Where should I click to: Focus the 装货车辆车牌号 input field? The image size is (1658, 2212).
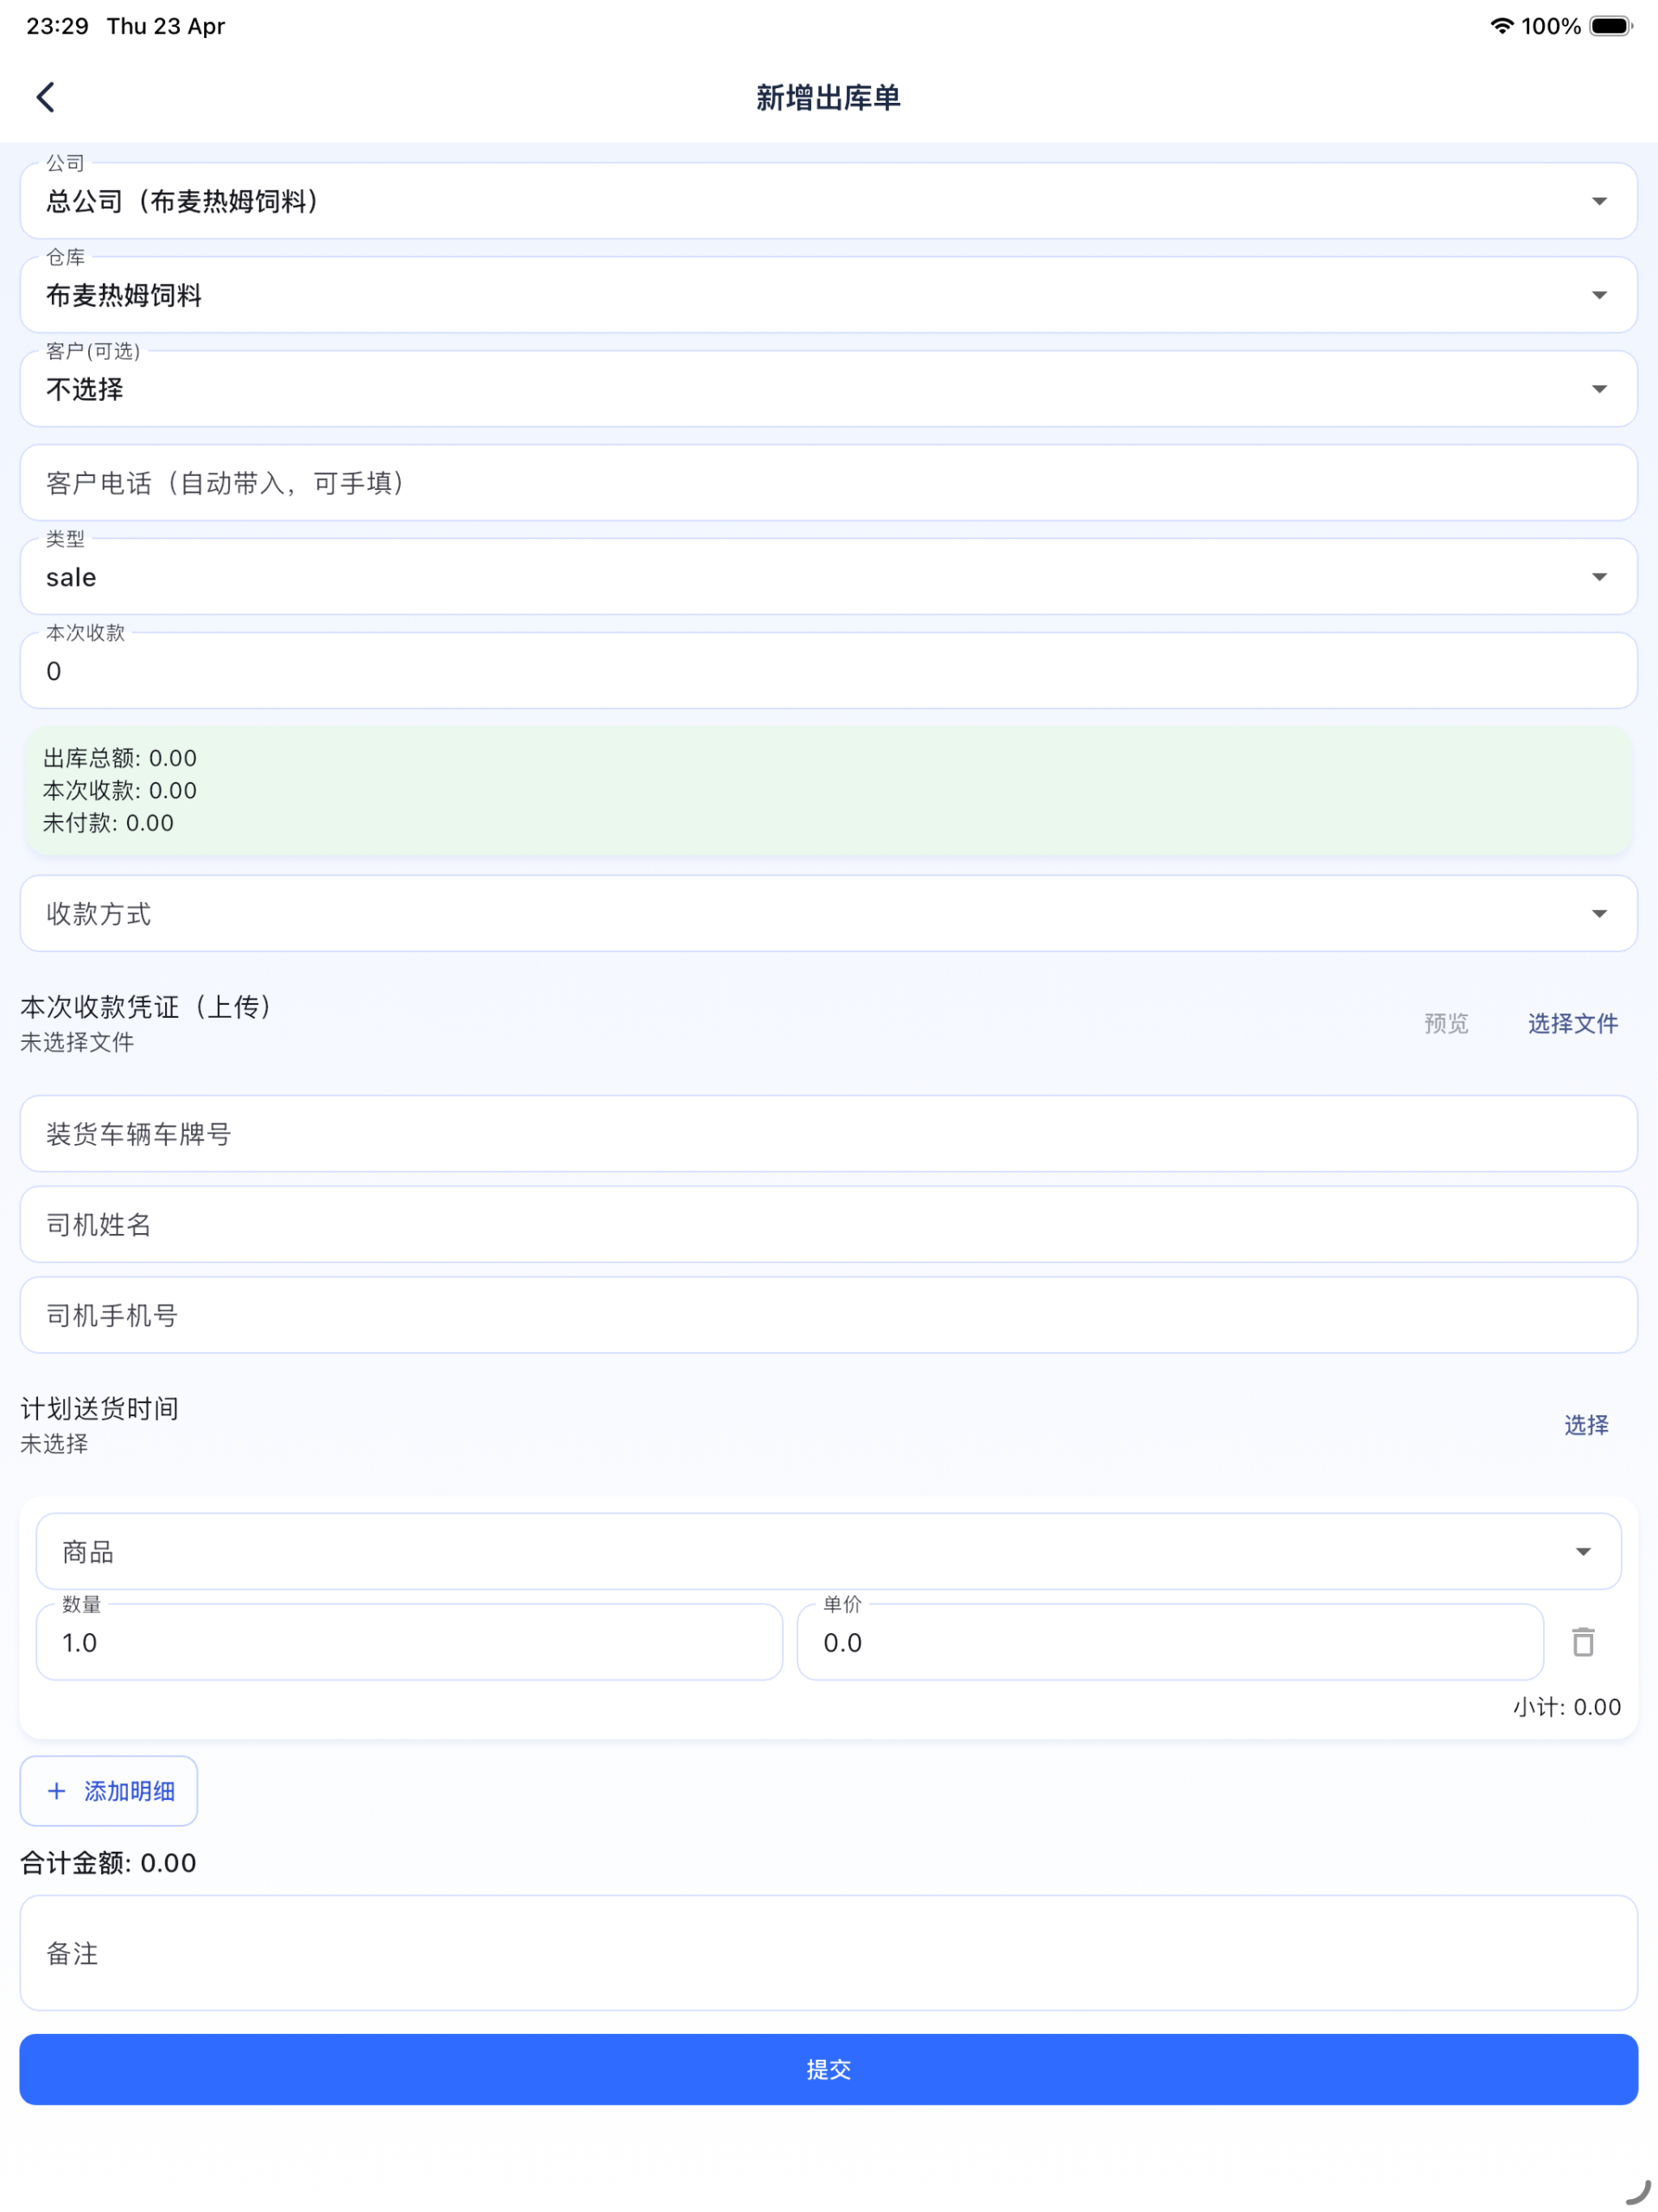pyautogui.click(x=829, y=1134)
